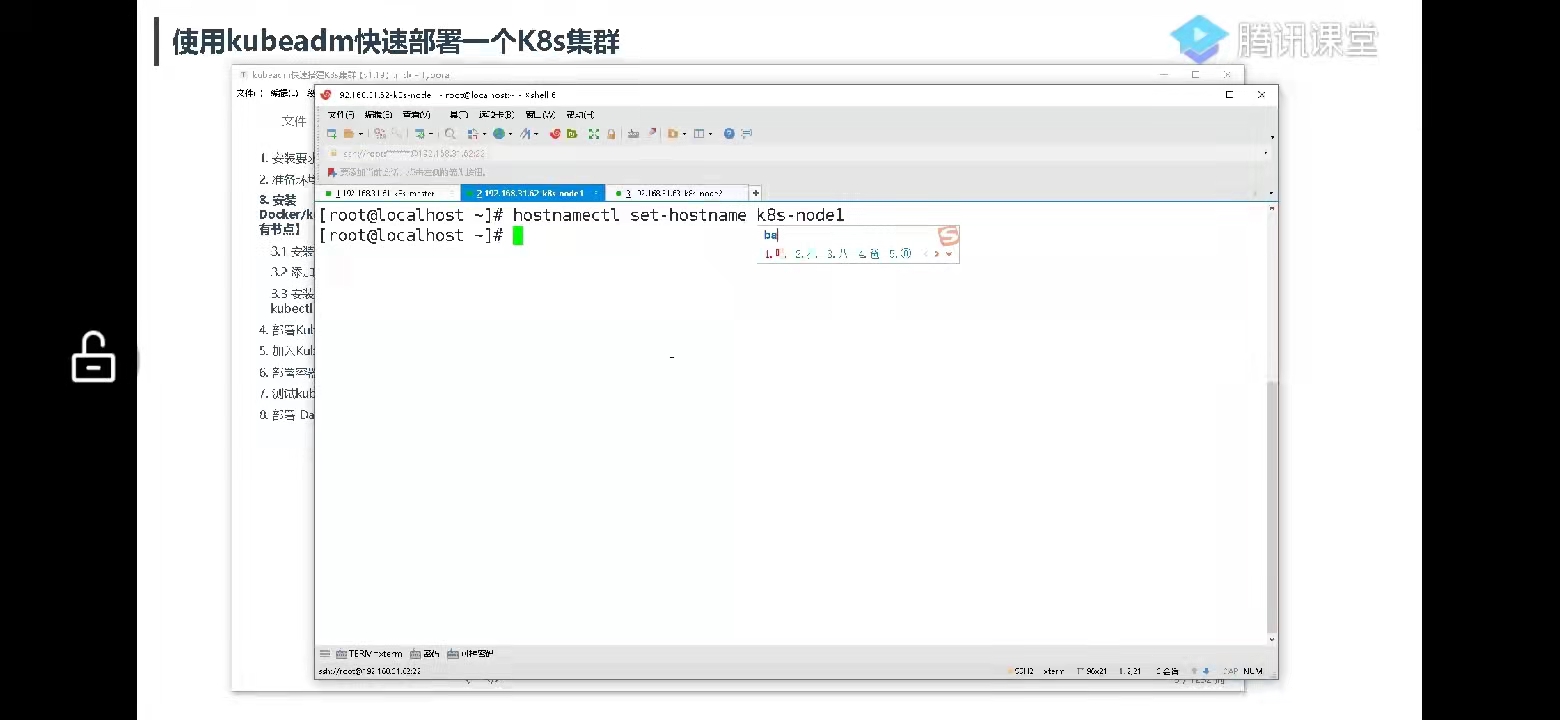Click the terminal prompt area at cursor
Screen dimensions: 1560x720
click(518, 236)
